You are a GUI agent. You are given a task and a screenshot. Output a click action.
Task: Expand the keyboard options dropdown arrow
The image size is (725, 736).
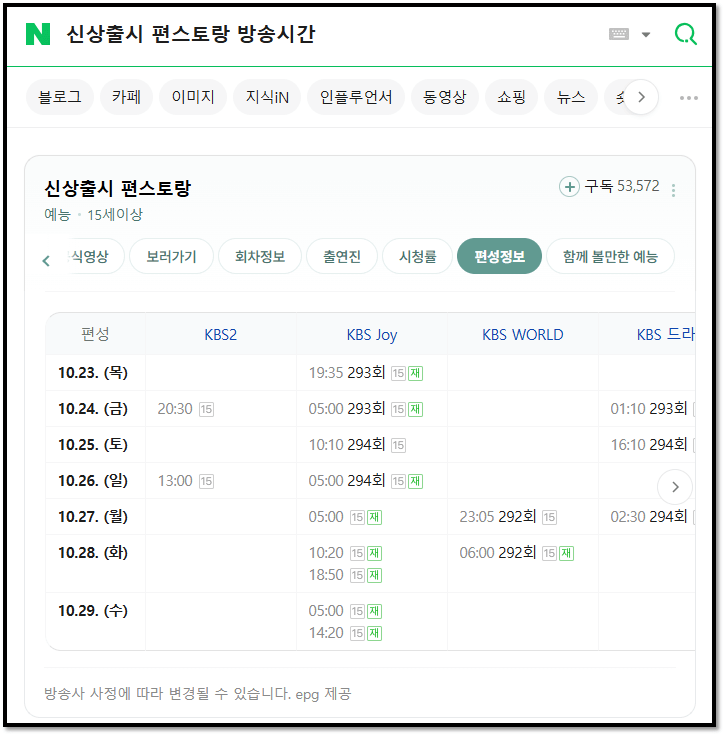[646, 34]
